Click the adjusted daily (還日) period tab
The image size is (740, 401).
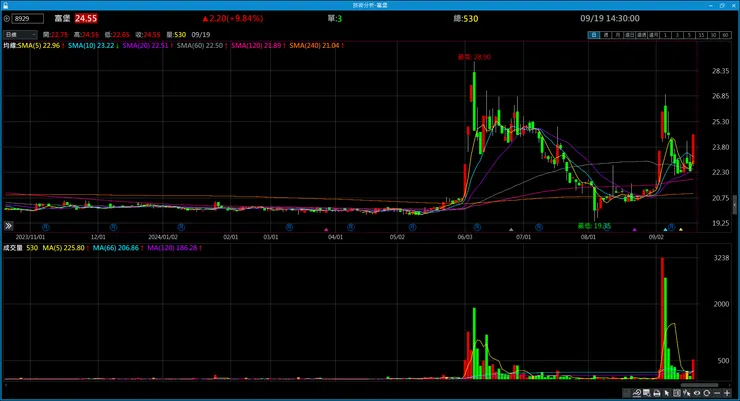[x=630, y=35]
